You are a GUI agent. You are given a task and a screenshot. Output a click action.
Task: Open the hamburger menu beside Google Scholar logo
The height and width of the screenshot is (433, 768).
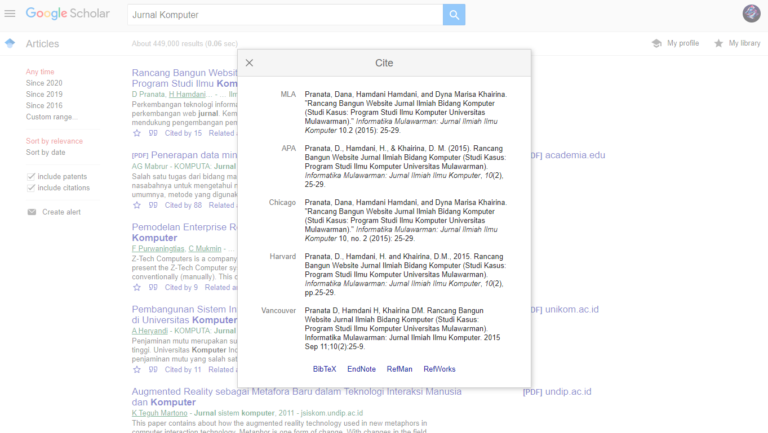pos(10,14)
